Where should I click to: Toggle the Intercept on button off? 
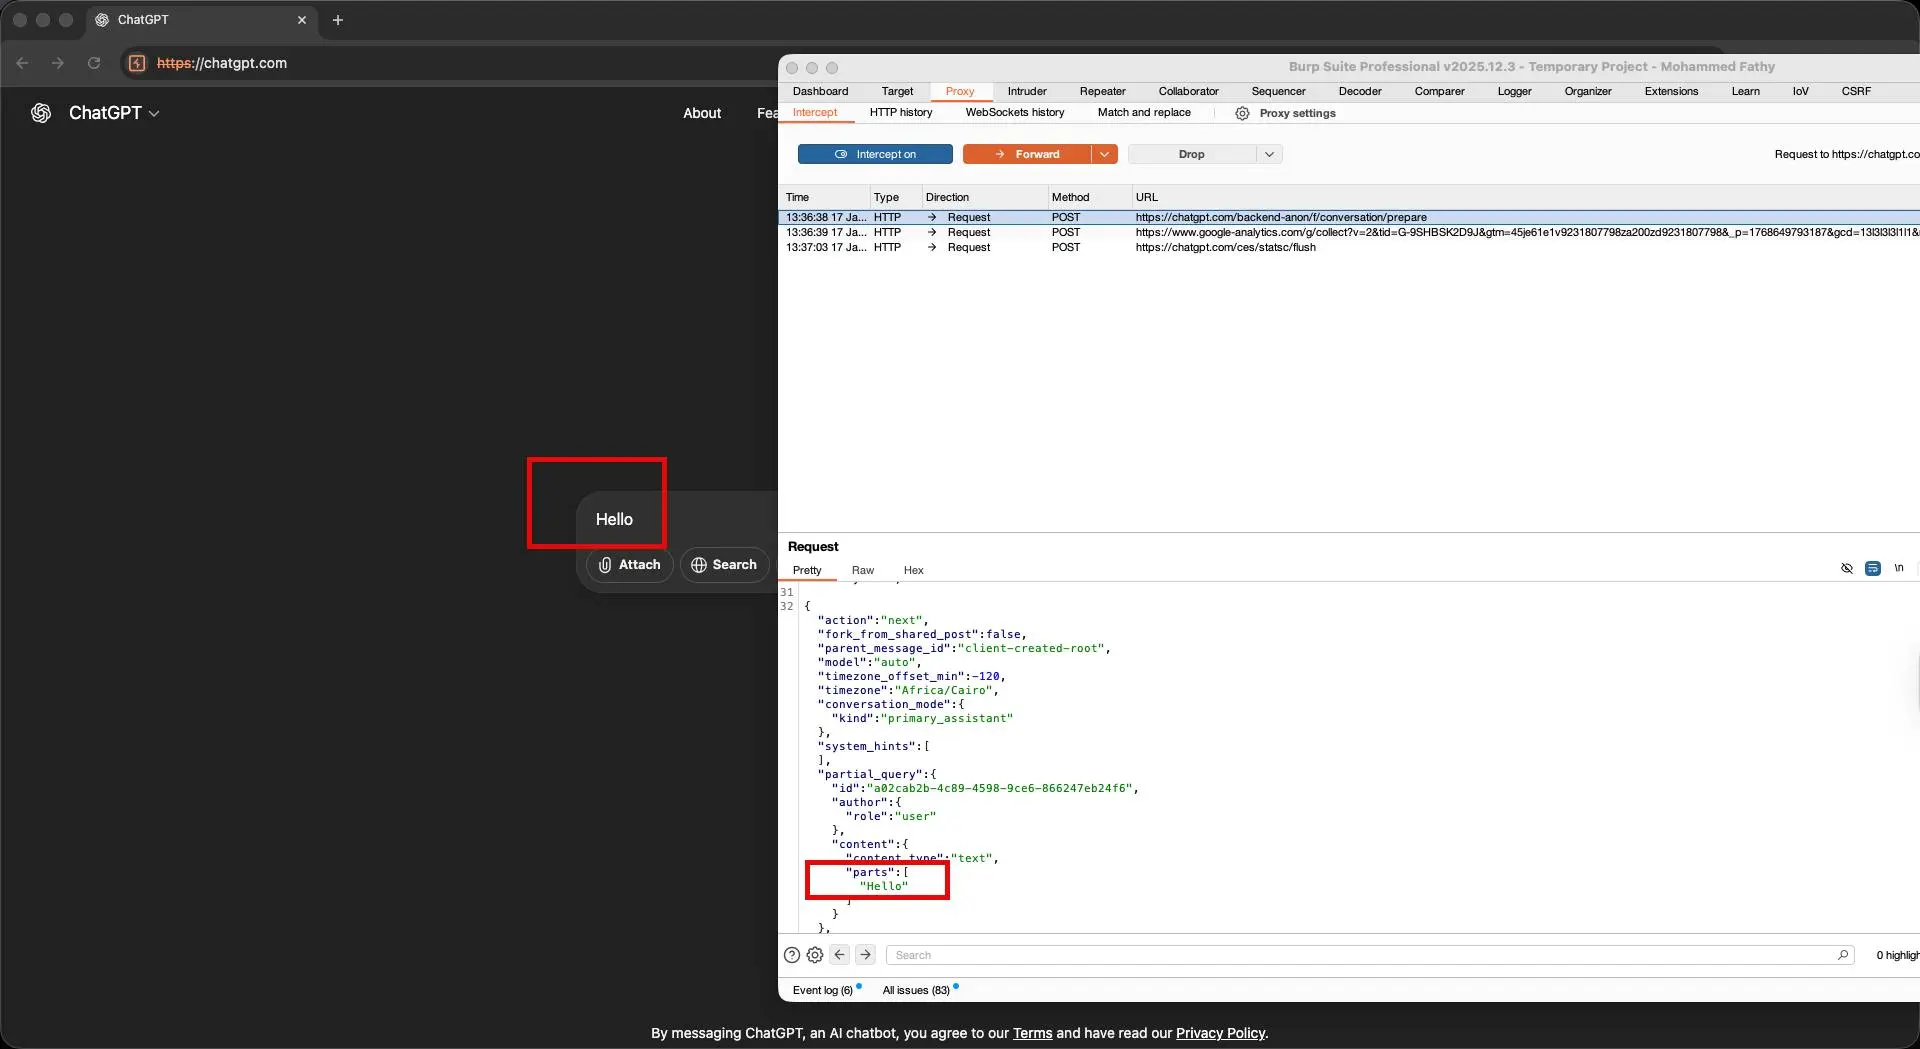pos(875,154)
